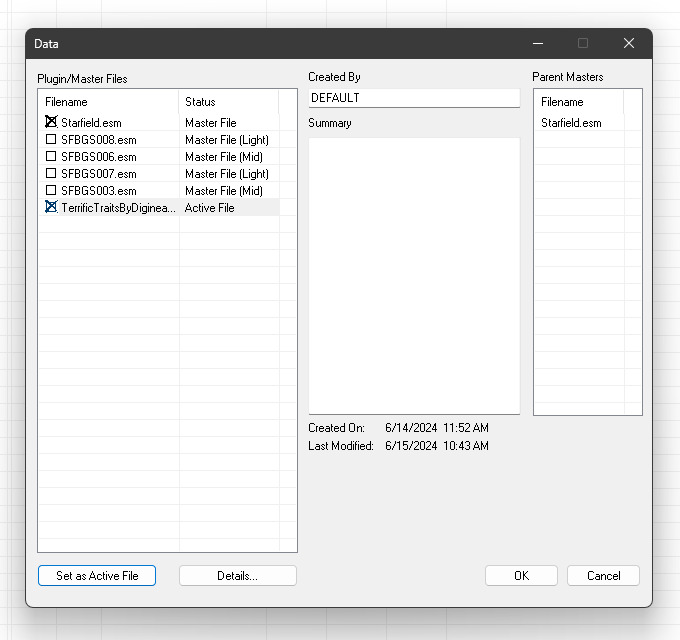Select the SFBGS003.esm filename

click(x=99, y=191)
